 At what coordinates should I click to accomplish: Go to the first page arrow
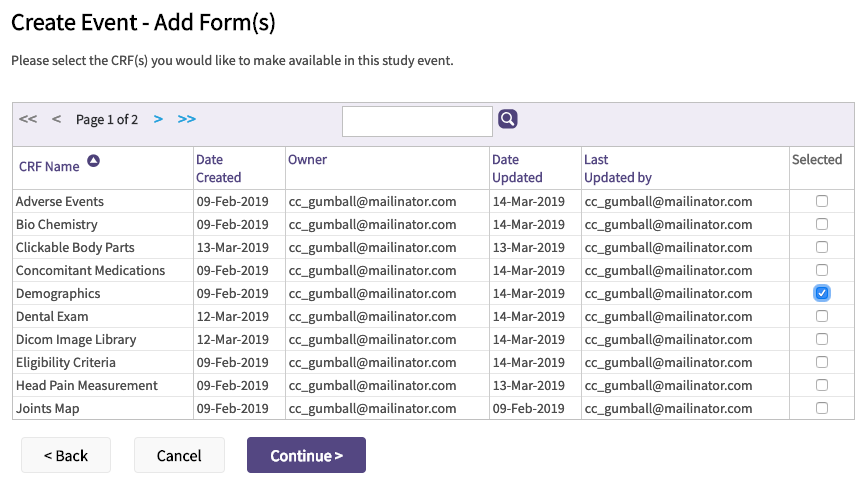click(28, 119)
